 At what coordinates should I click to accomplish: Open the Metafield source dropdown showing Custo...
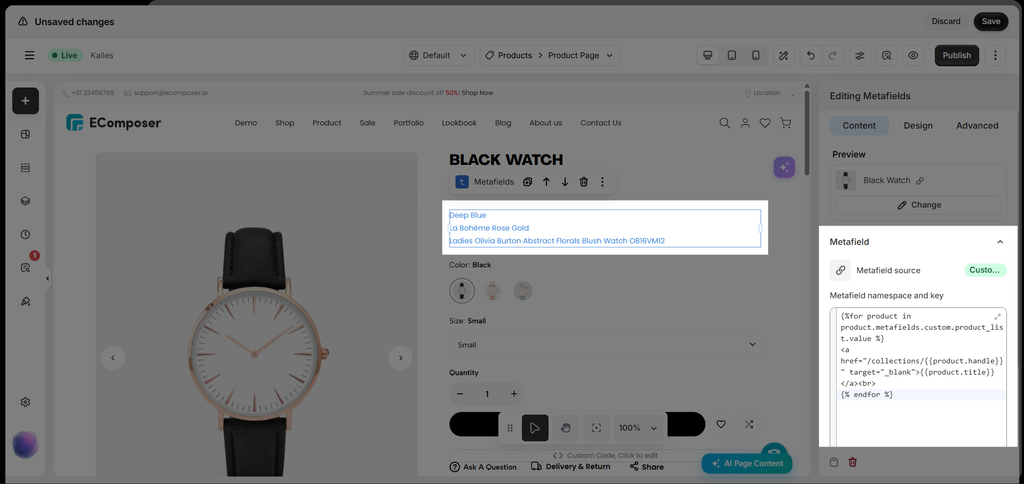coord(985,270)
